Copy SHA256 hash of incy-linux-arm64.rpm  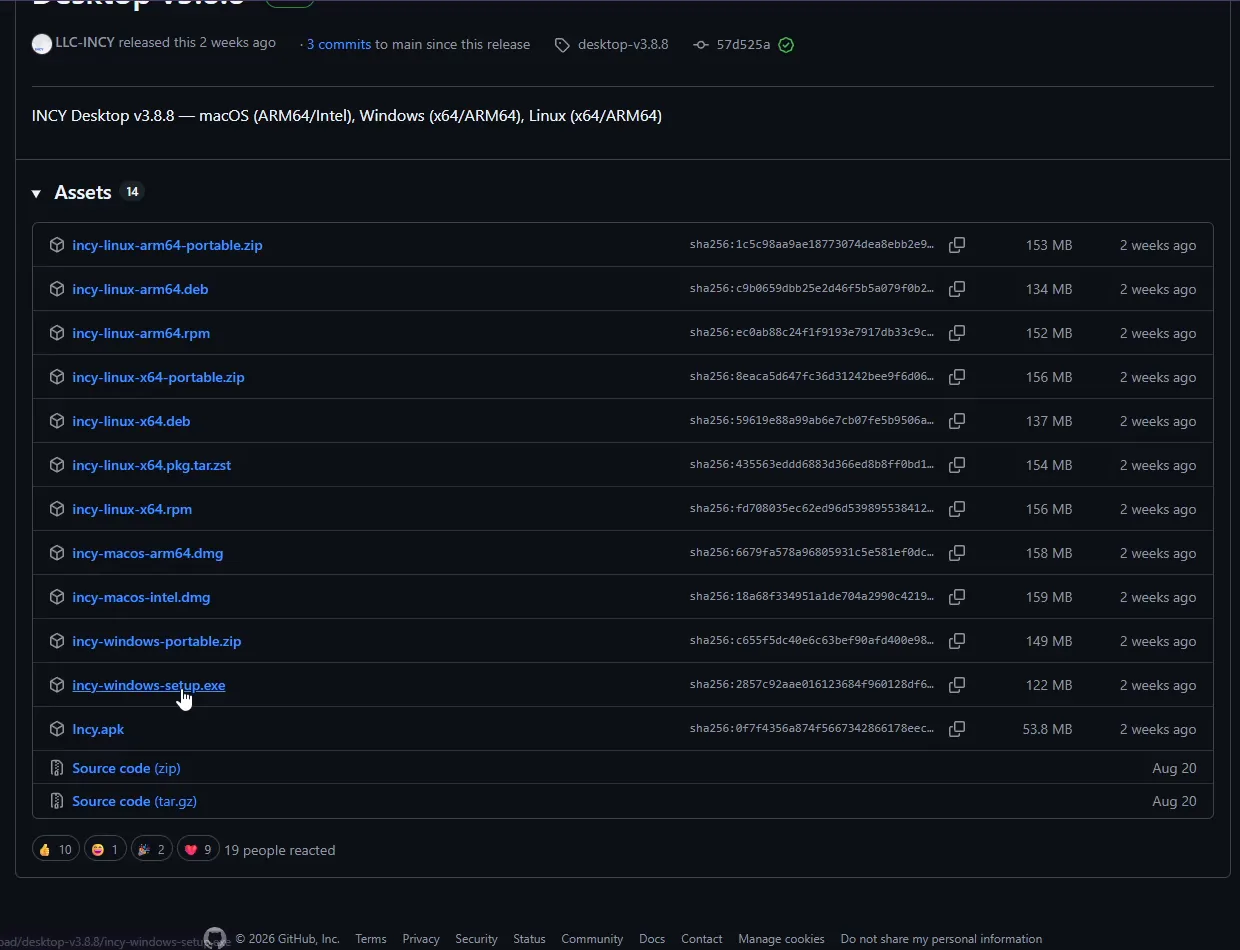point(957,333)
